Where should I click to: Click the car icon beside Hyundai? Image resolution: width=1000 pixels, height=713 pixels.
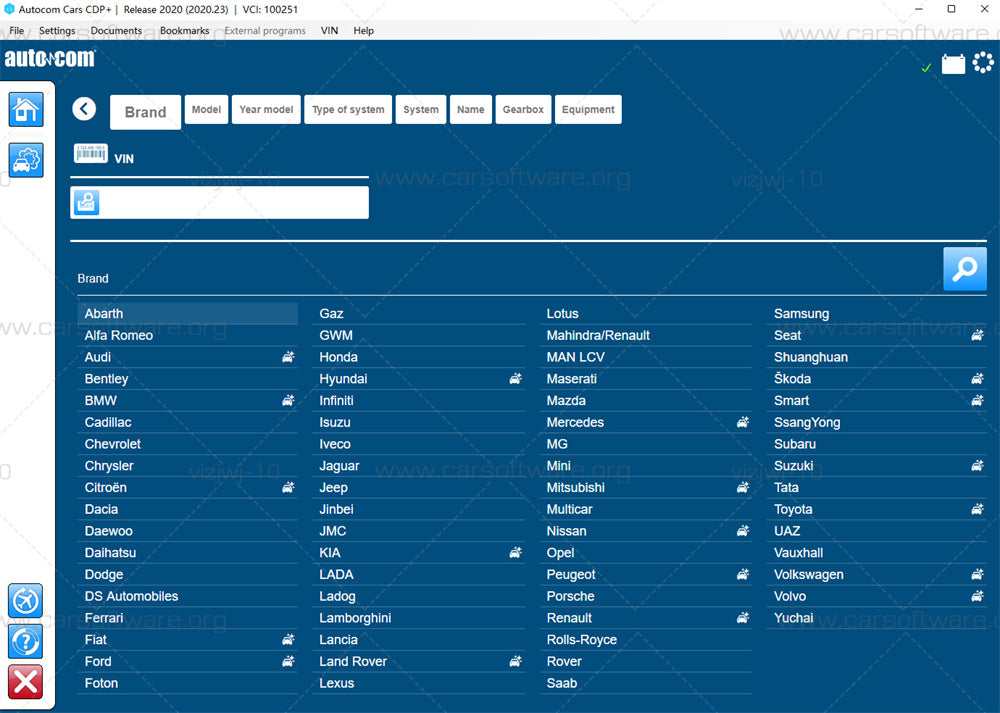(x=515, y=379)
